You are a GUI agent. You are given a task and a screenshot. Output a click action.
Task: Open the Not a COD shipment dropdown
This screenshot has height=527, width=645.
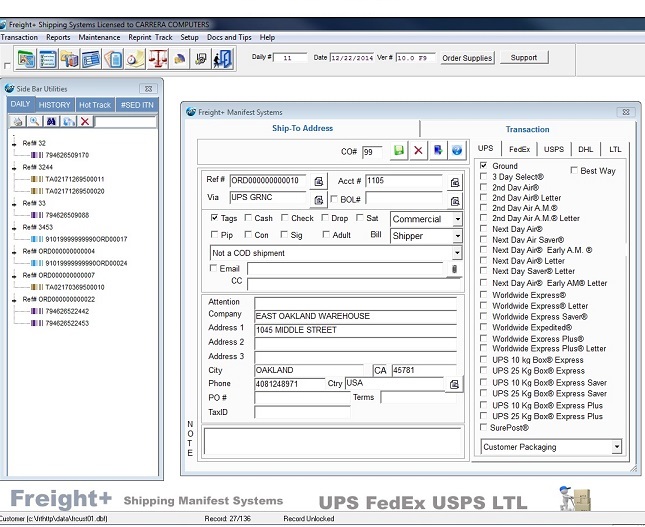point(457,253)
